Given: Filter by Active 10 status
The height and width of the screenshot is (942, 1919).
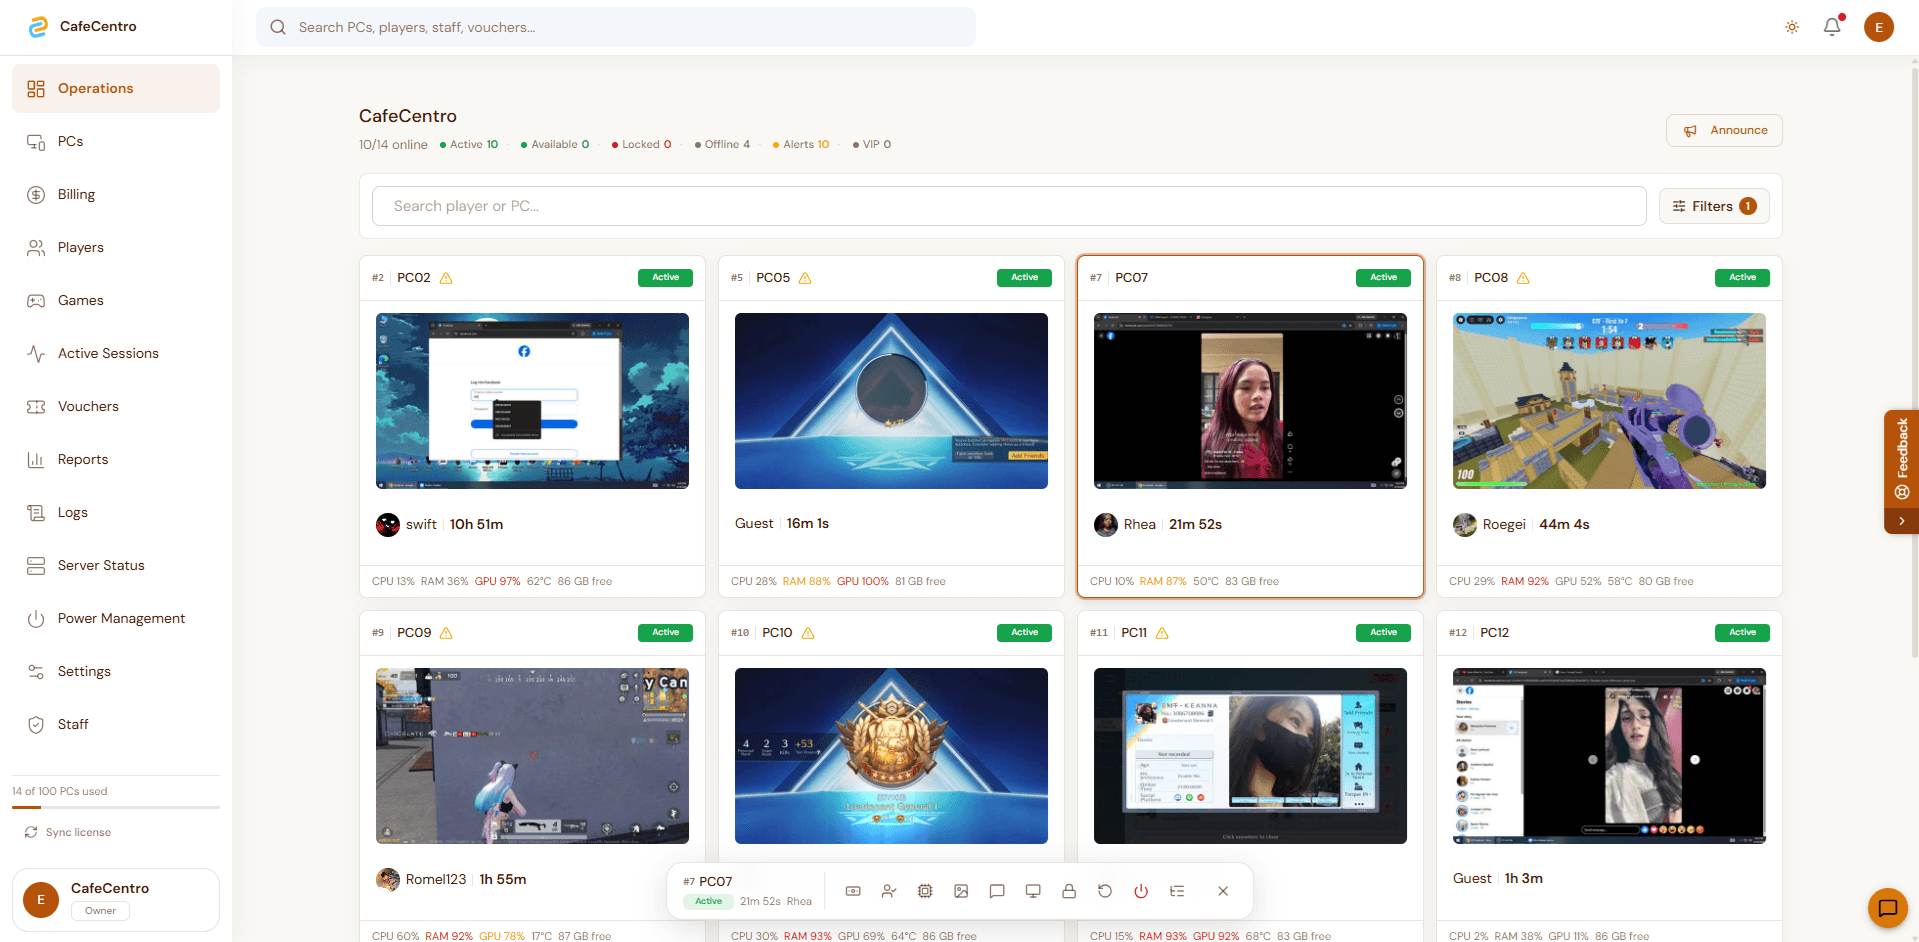Looking at the screenshot, I should click(x=469, y=144).
